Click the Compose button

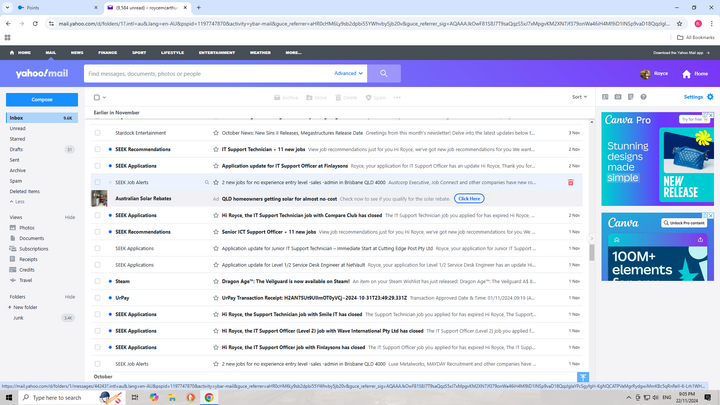(x=41, y=100)
